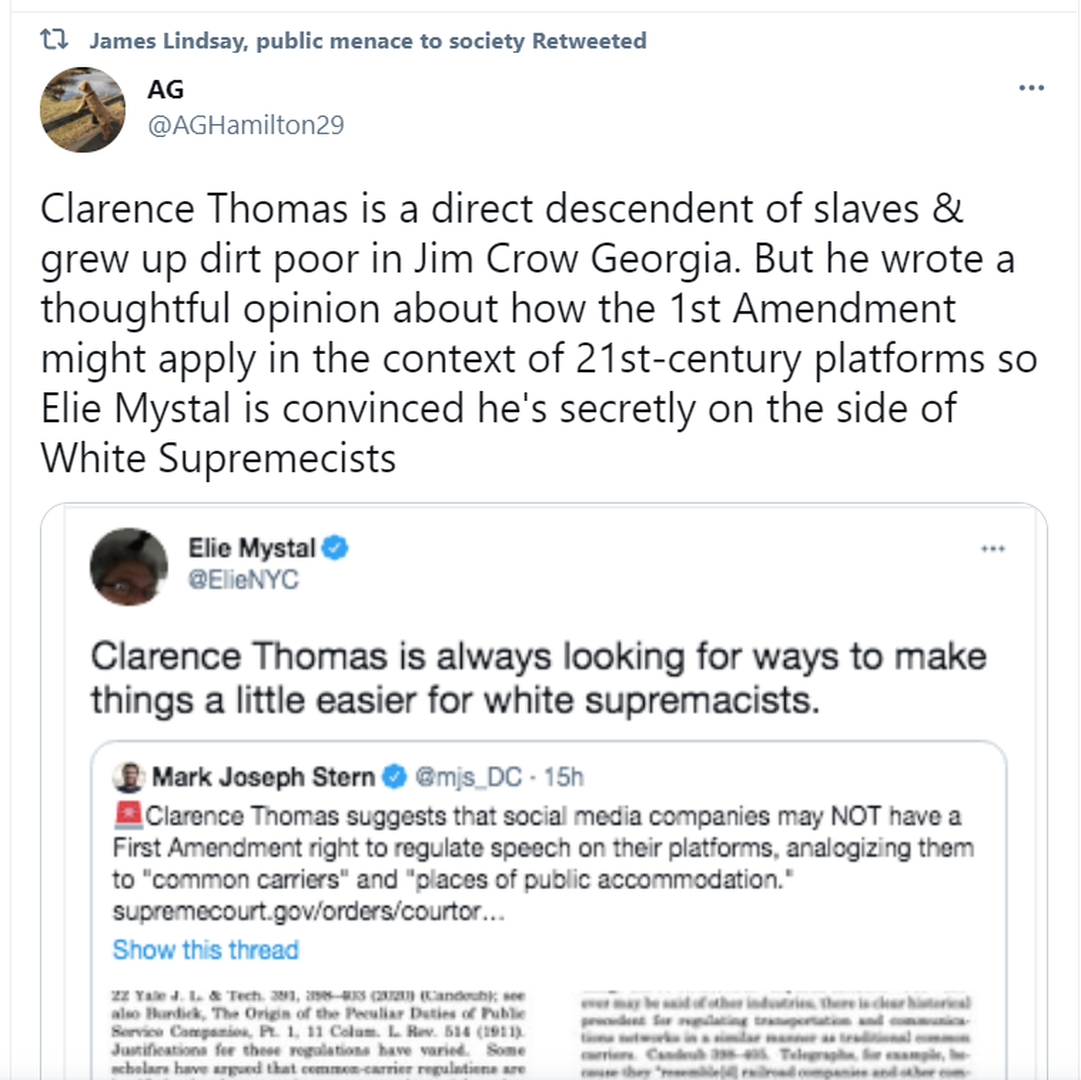Click the retweet icon at the top
The height and width of the screenshot is (1080, 1081).
click(x=53, y=41)
